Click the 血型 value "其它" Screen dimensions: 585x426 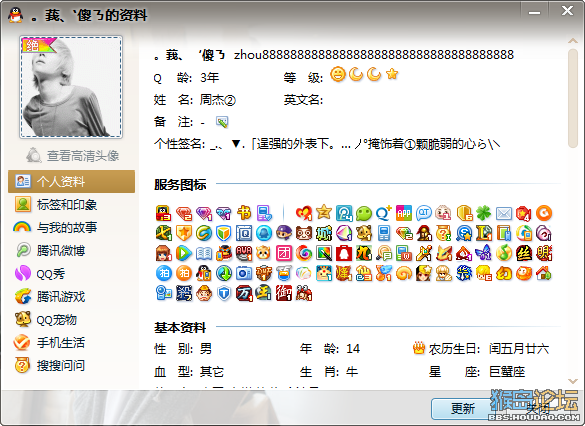212,372
